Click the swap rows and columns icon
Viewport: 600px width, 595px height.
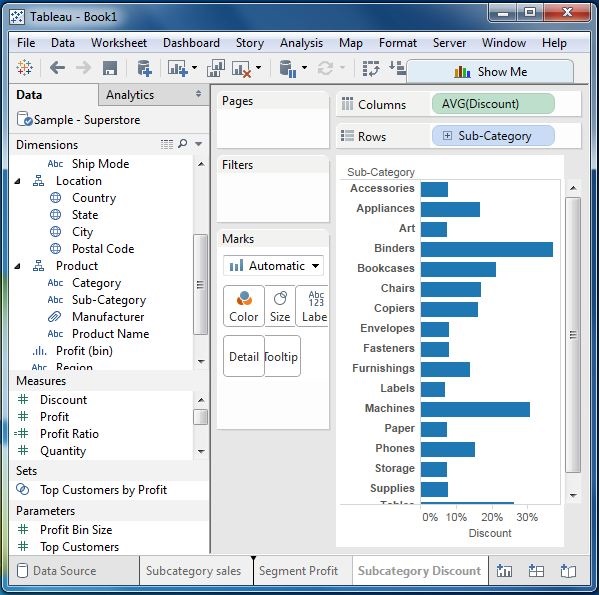371,69
